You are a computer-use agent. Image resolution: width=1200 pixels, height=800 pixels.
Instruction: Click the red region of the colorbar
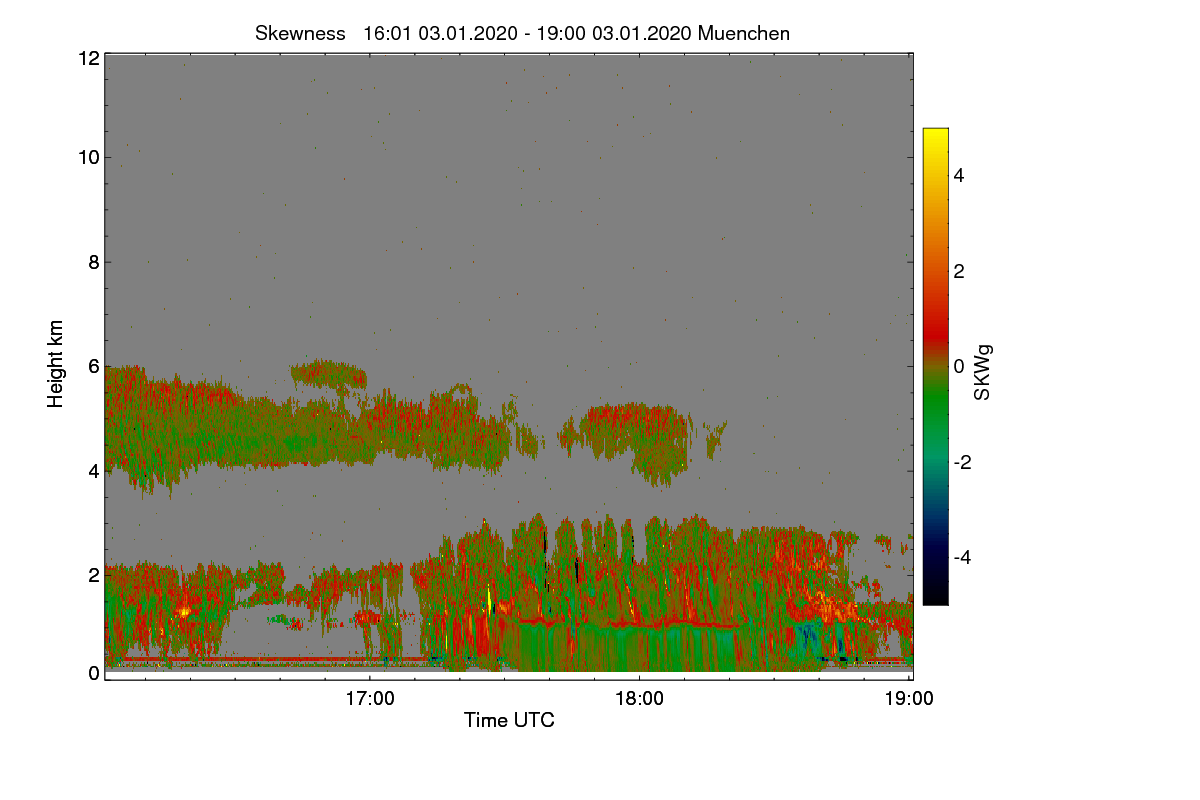[935, 322]
